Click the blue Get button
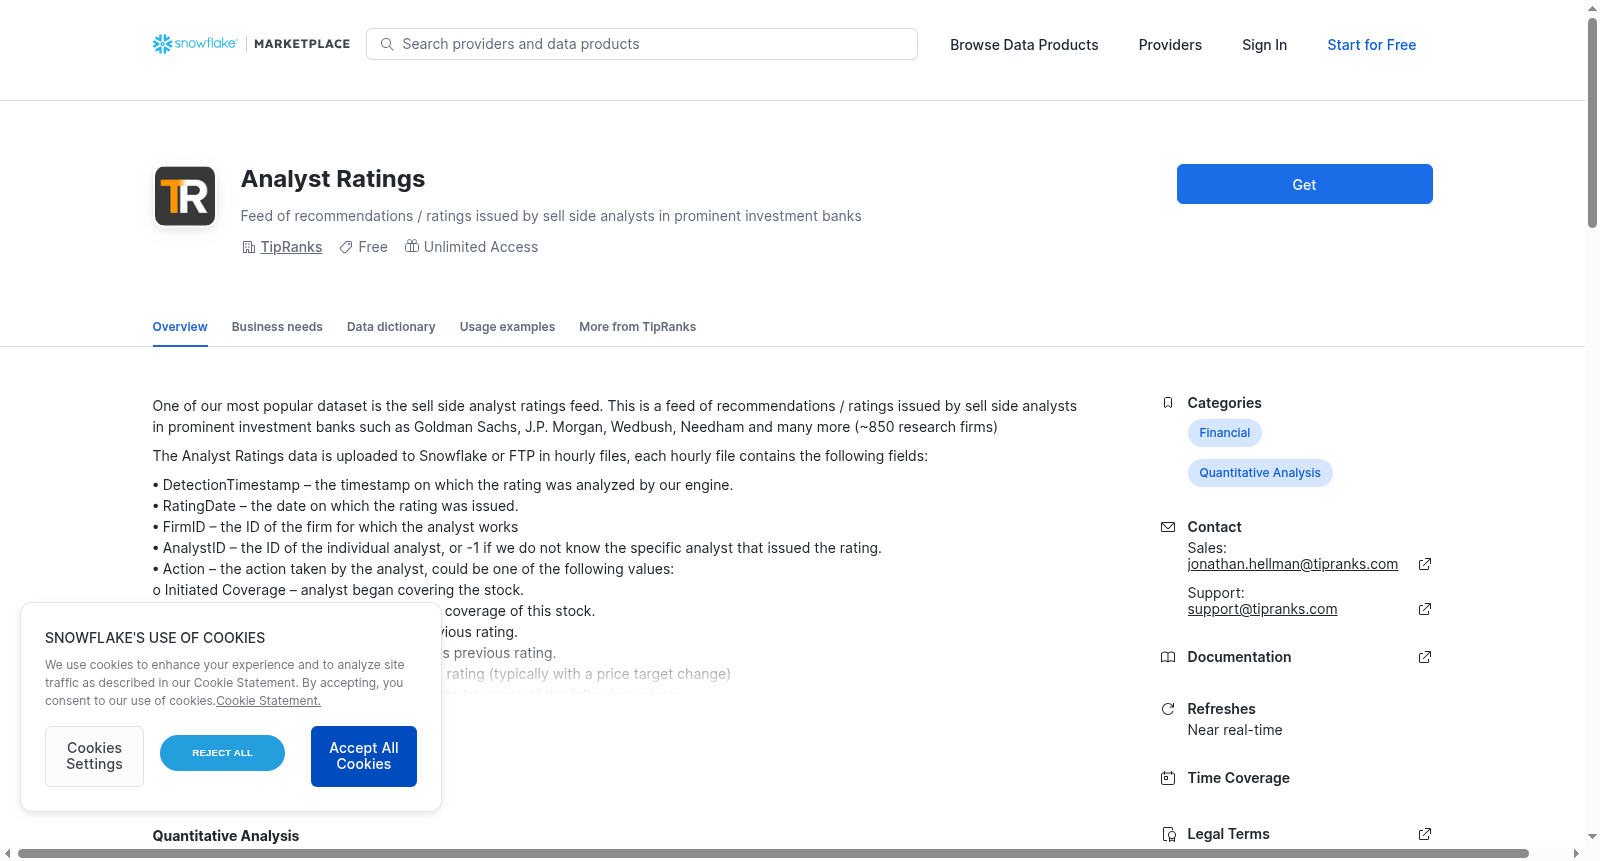This screenshot has height=861, width=1600. point(1304,184)
